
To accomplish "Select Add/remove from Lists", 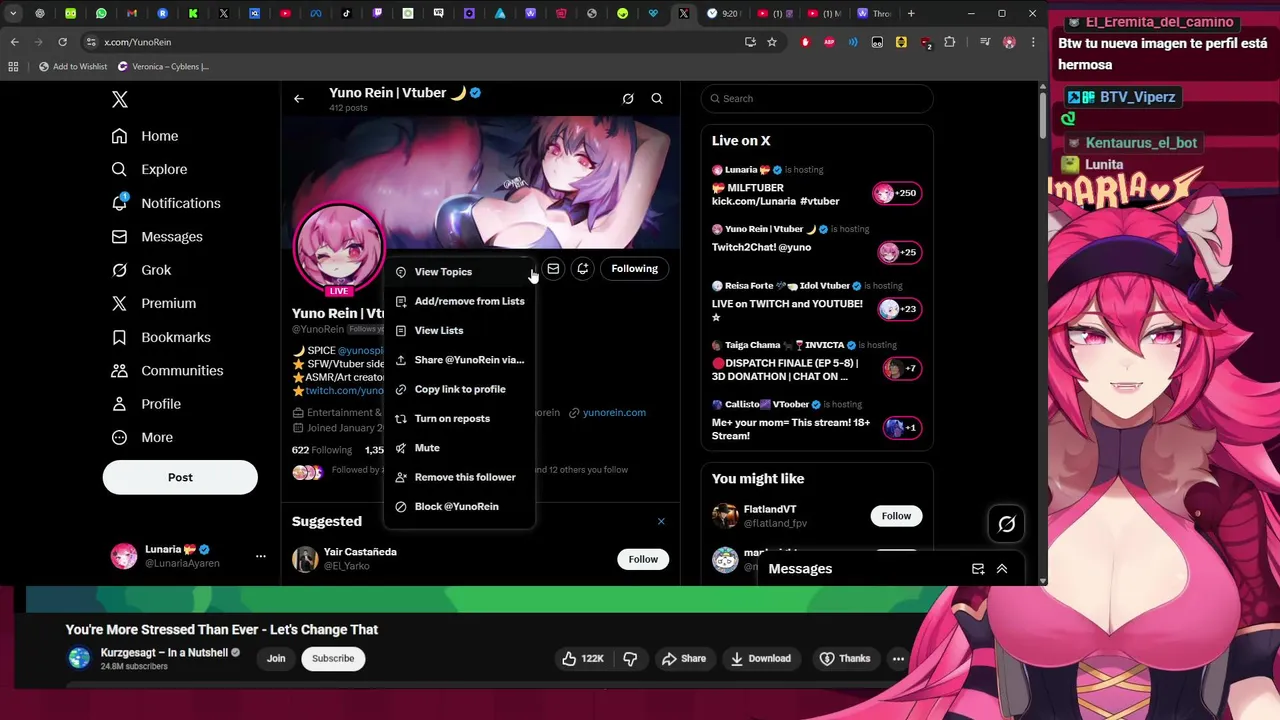I will click(459, 301).
